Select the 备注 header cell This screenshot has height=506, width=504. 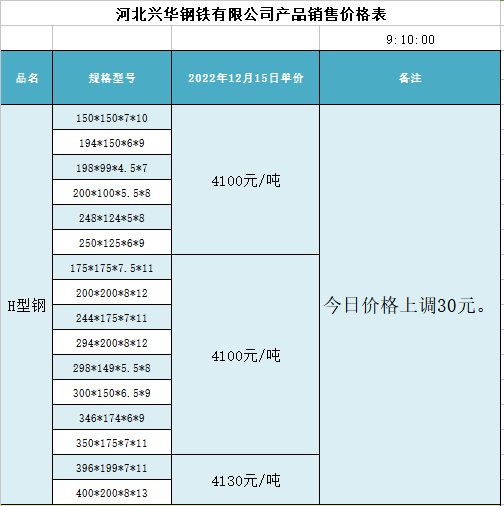410,78
